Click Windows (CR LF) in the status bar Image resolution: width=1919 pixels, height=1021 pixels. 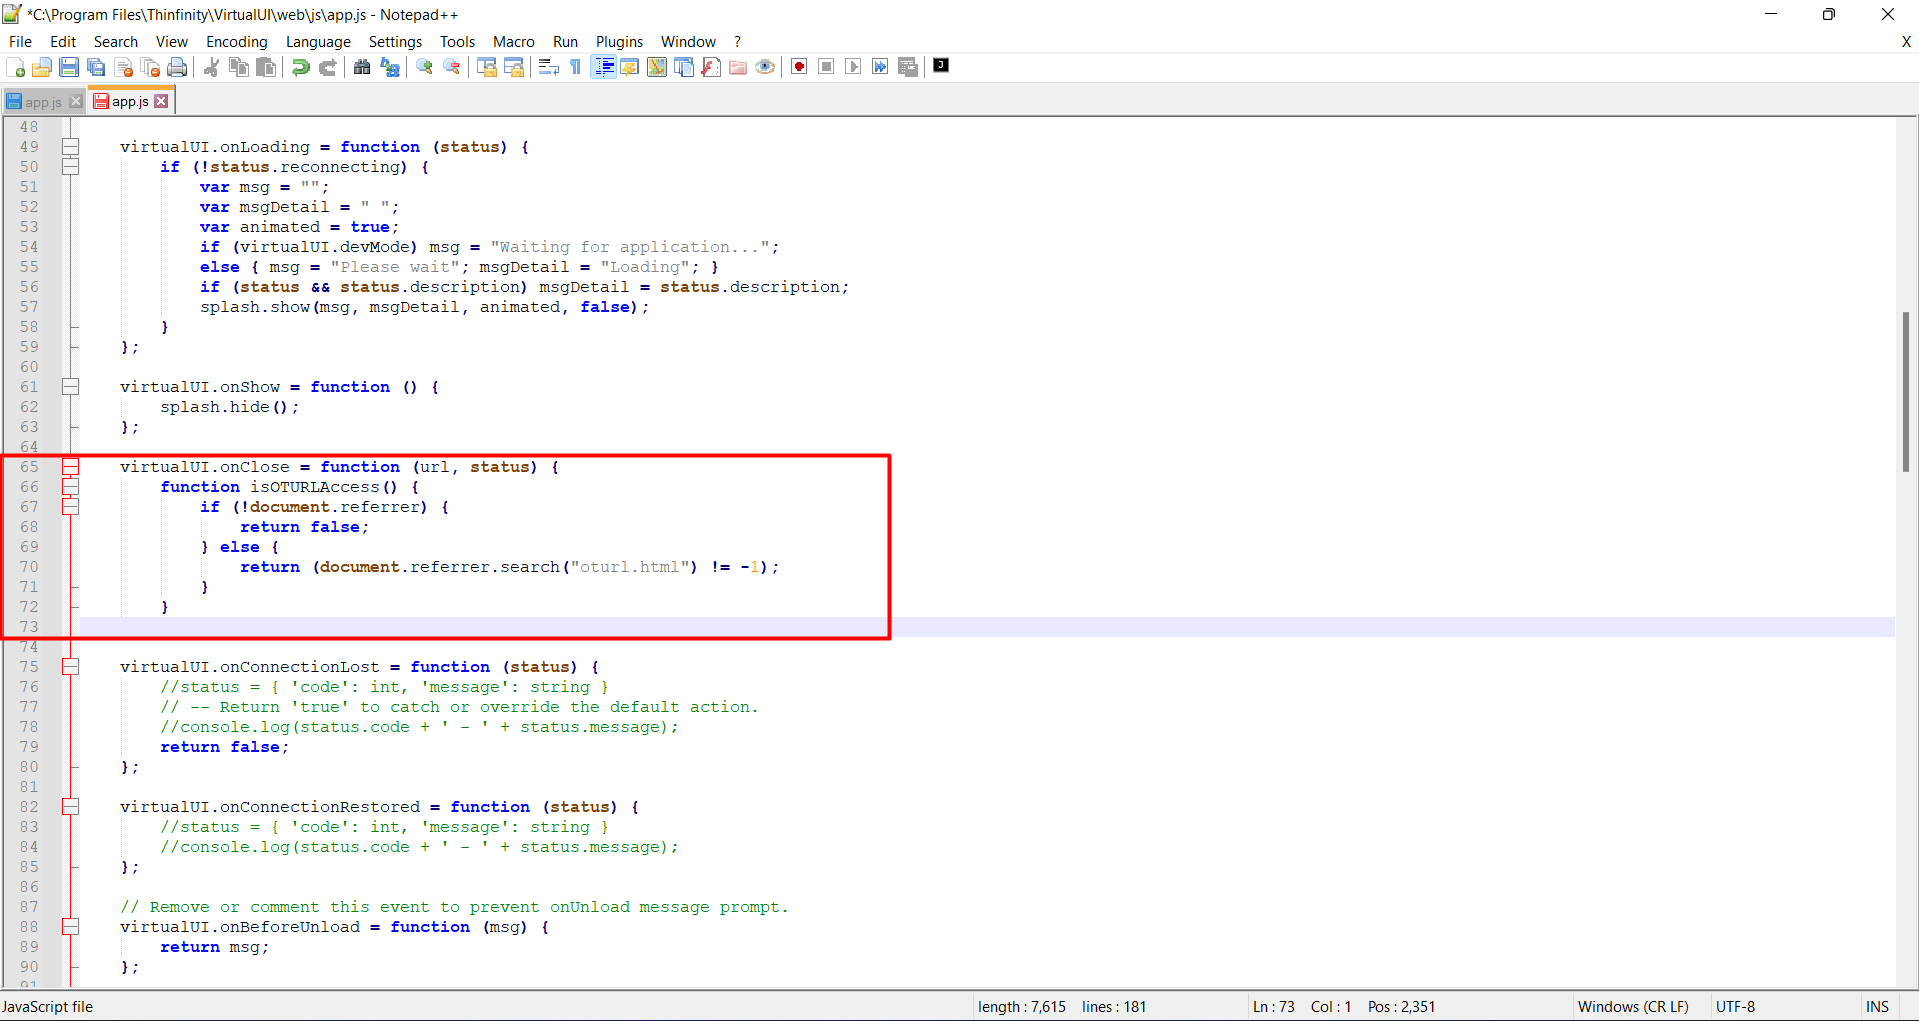pyautogui.click(x=1632, y=1007)
